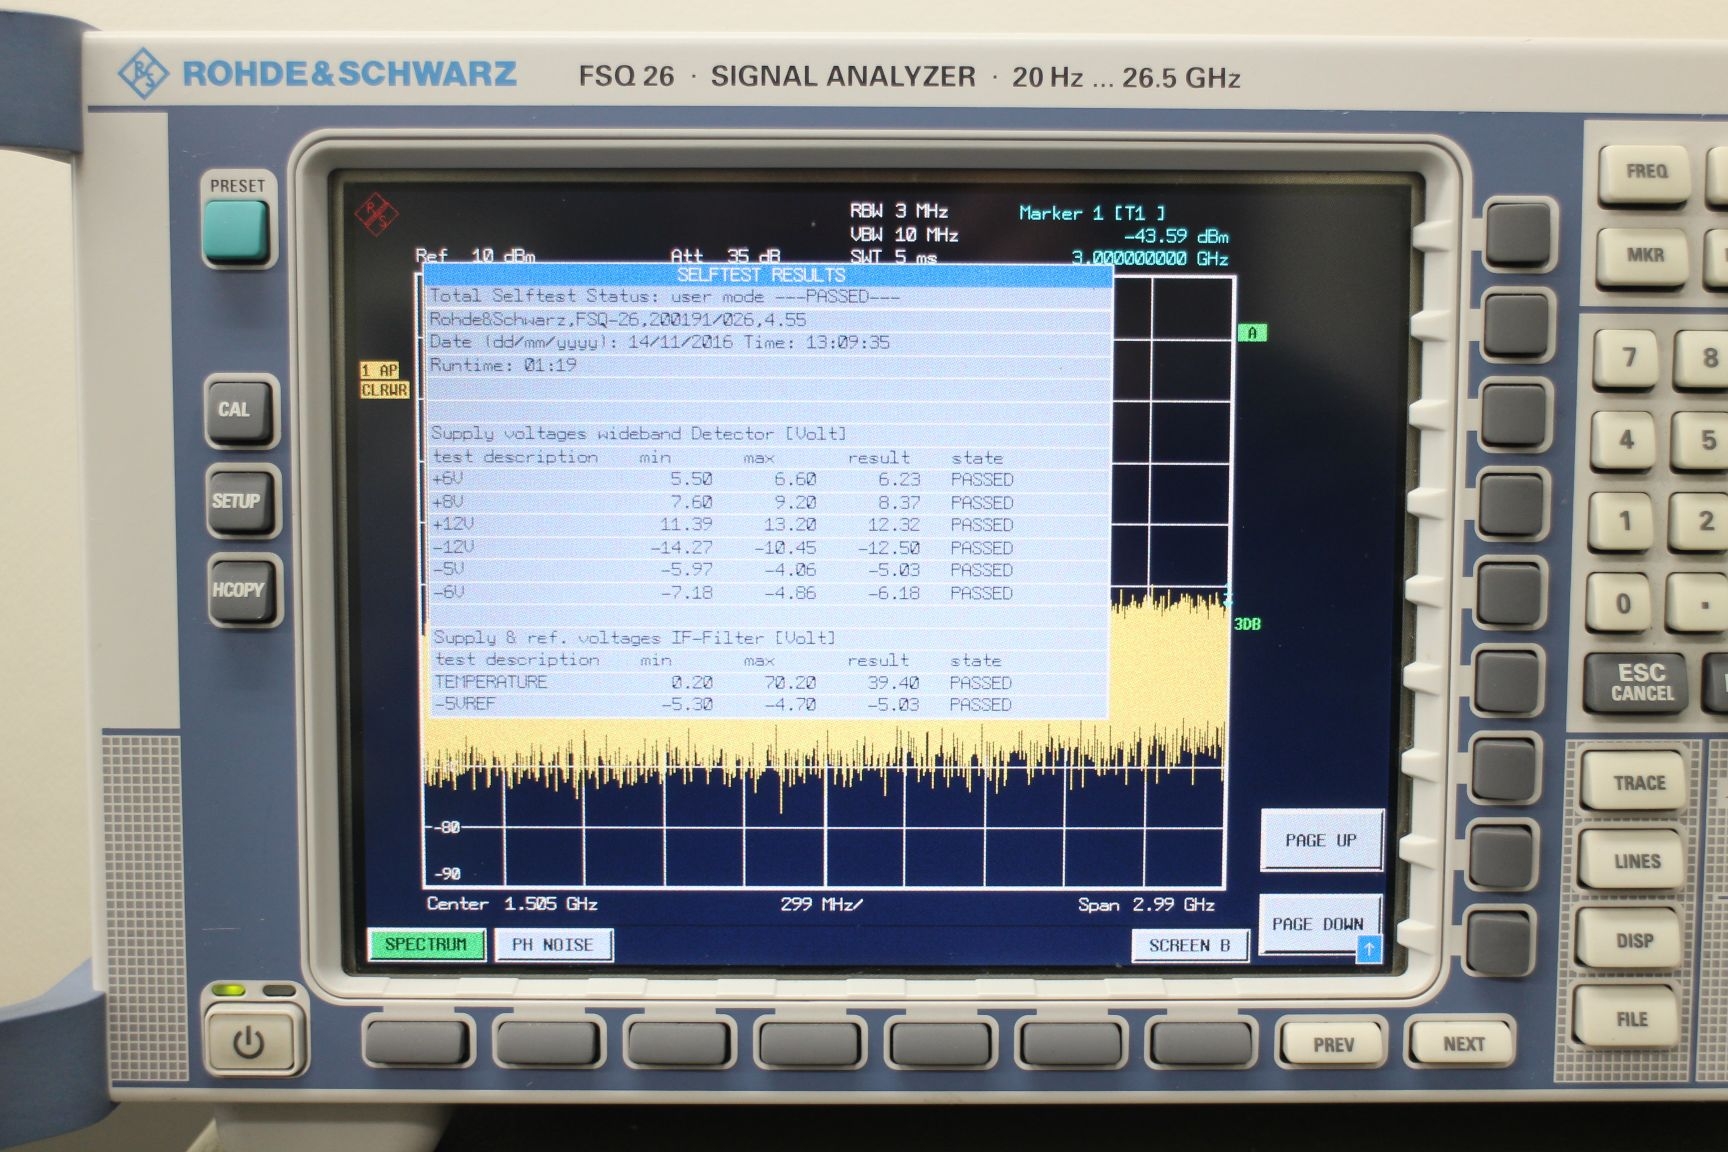Image resolution: width=1728 pixels, height=1152 pixels.
Task: Click the CLRWR trace mode label
Action: tap(384, 390)
